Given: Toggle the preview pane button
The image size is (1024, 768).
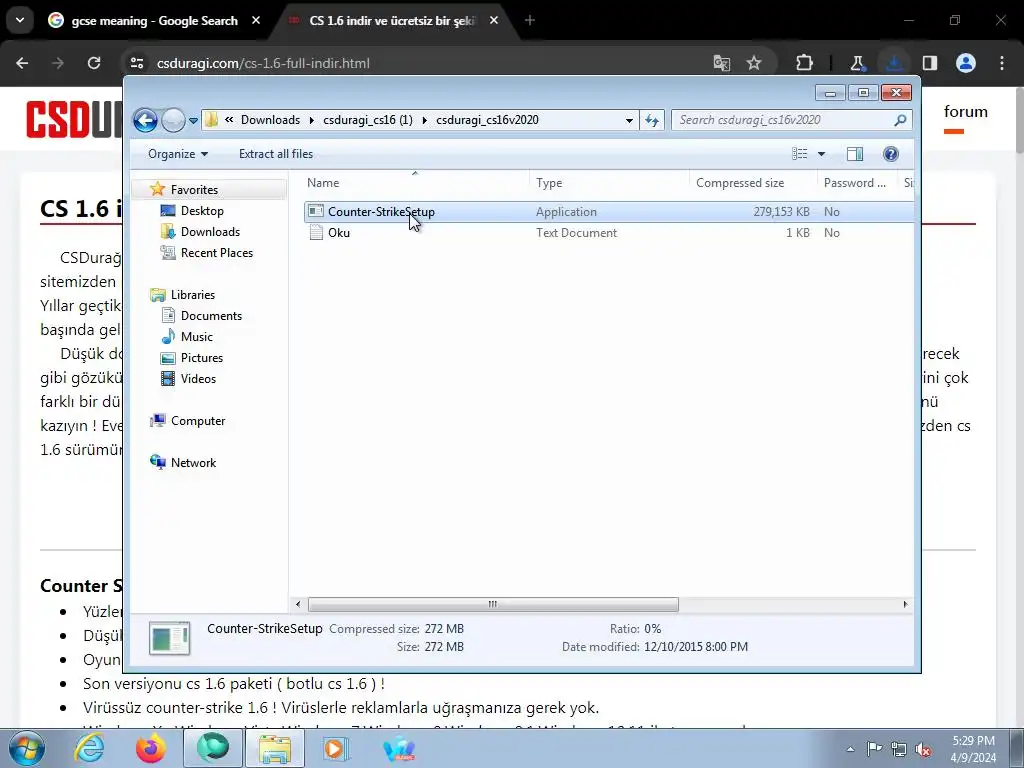Looking at the screenshot, I should tap(855, 154).
